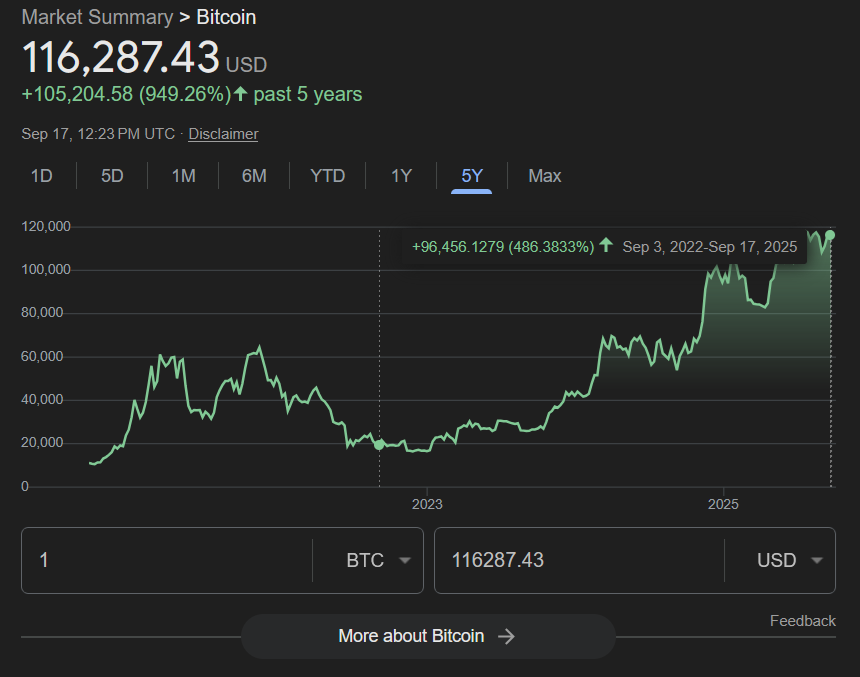Click the Market Summary breadcrumb
Viewport: 860px width, 677px height.
coord(97,17)
